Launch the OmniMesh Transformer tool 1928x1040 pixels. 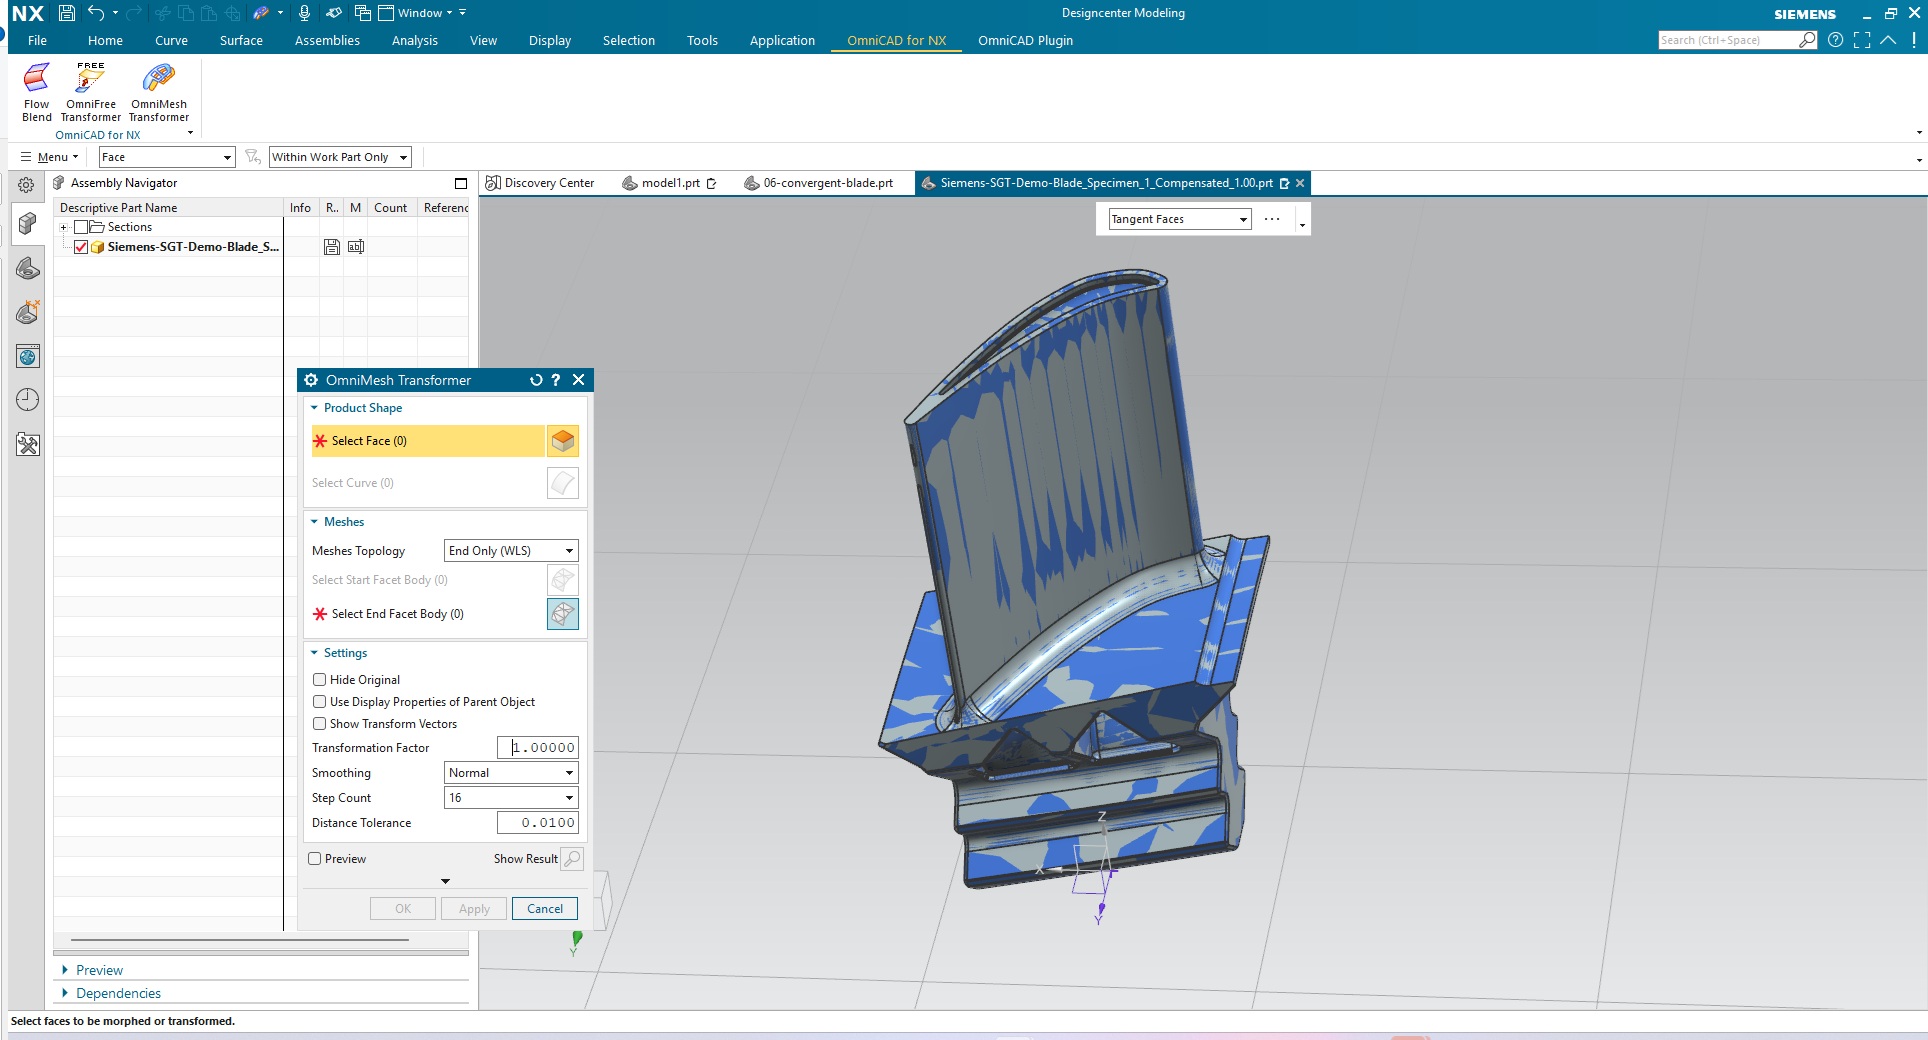point(158,78)
